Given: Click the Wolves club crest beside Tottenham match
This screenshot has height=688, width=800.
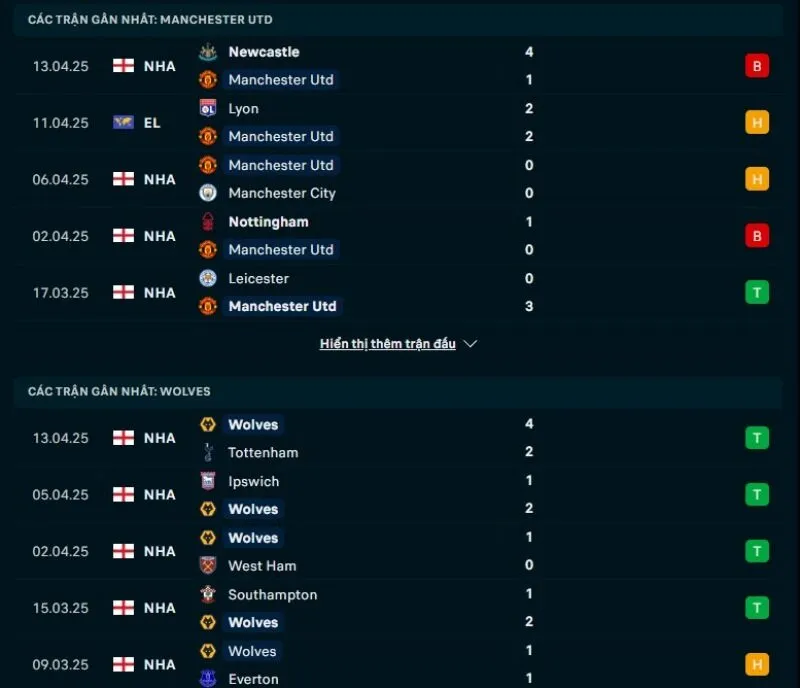Looking at the screenshot, I should click(x=207, y=424).
